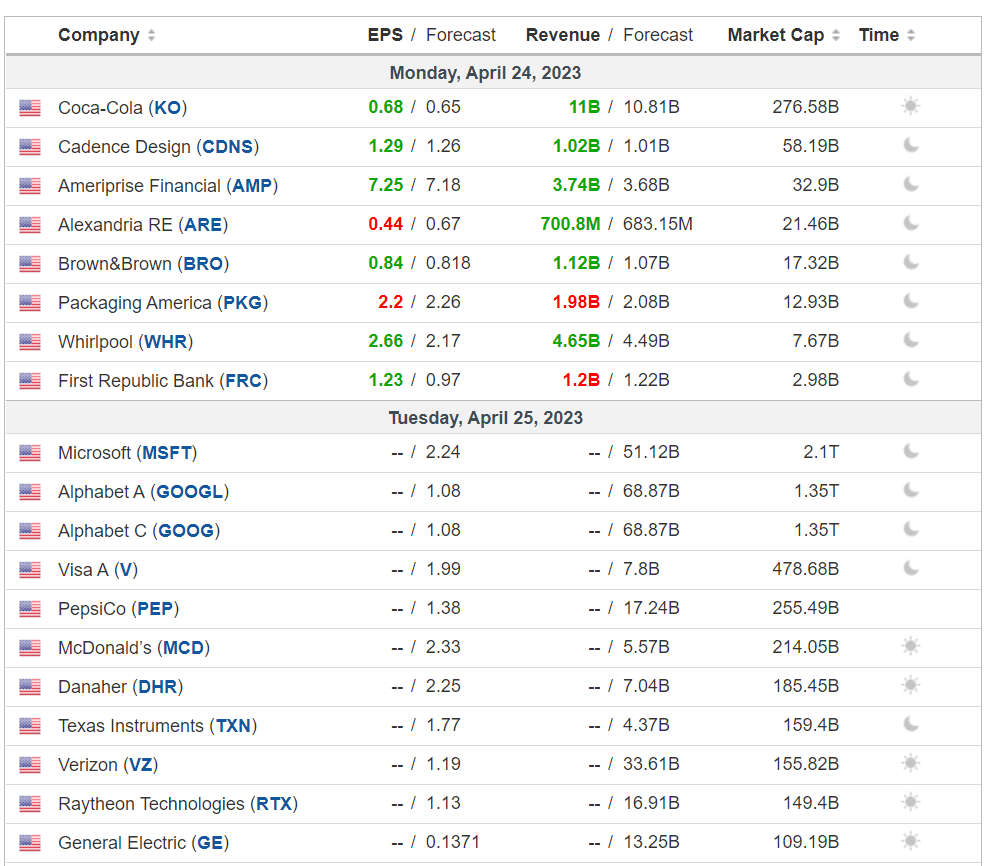Click the moon icon in Brown&Brown row
The image size is (989, 866).
(x=910, y=262)
